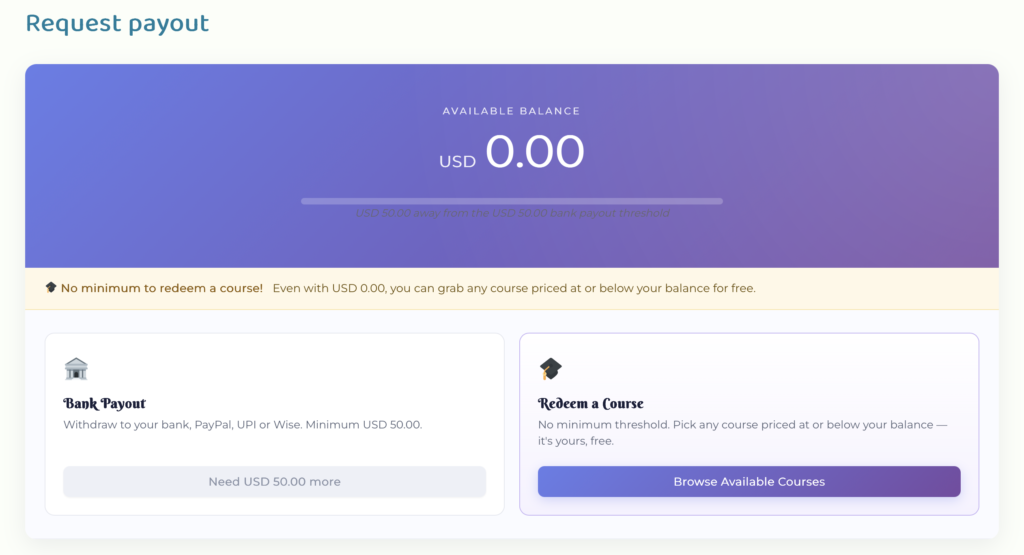Click the small cap icon in yellow banner
Image resolution: width=1024 pixels, height=555 pixels.
click(51, 287)
